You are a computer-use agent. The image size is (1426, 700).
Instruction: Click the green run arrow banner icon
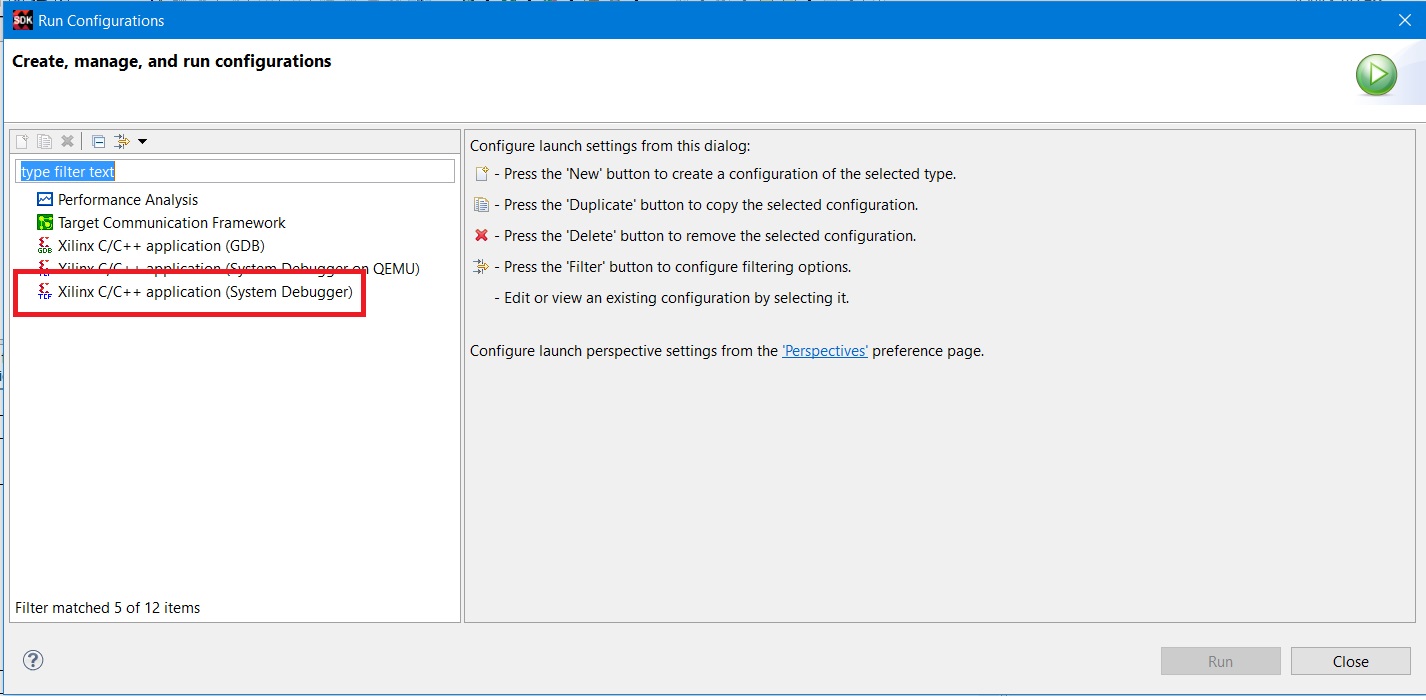click(x=1376, y=76)
